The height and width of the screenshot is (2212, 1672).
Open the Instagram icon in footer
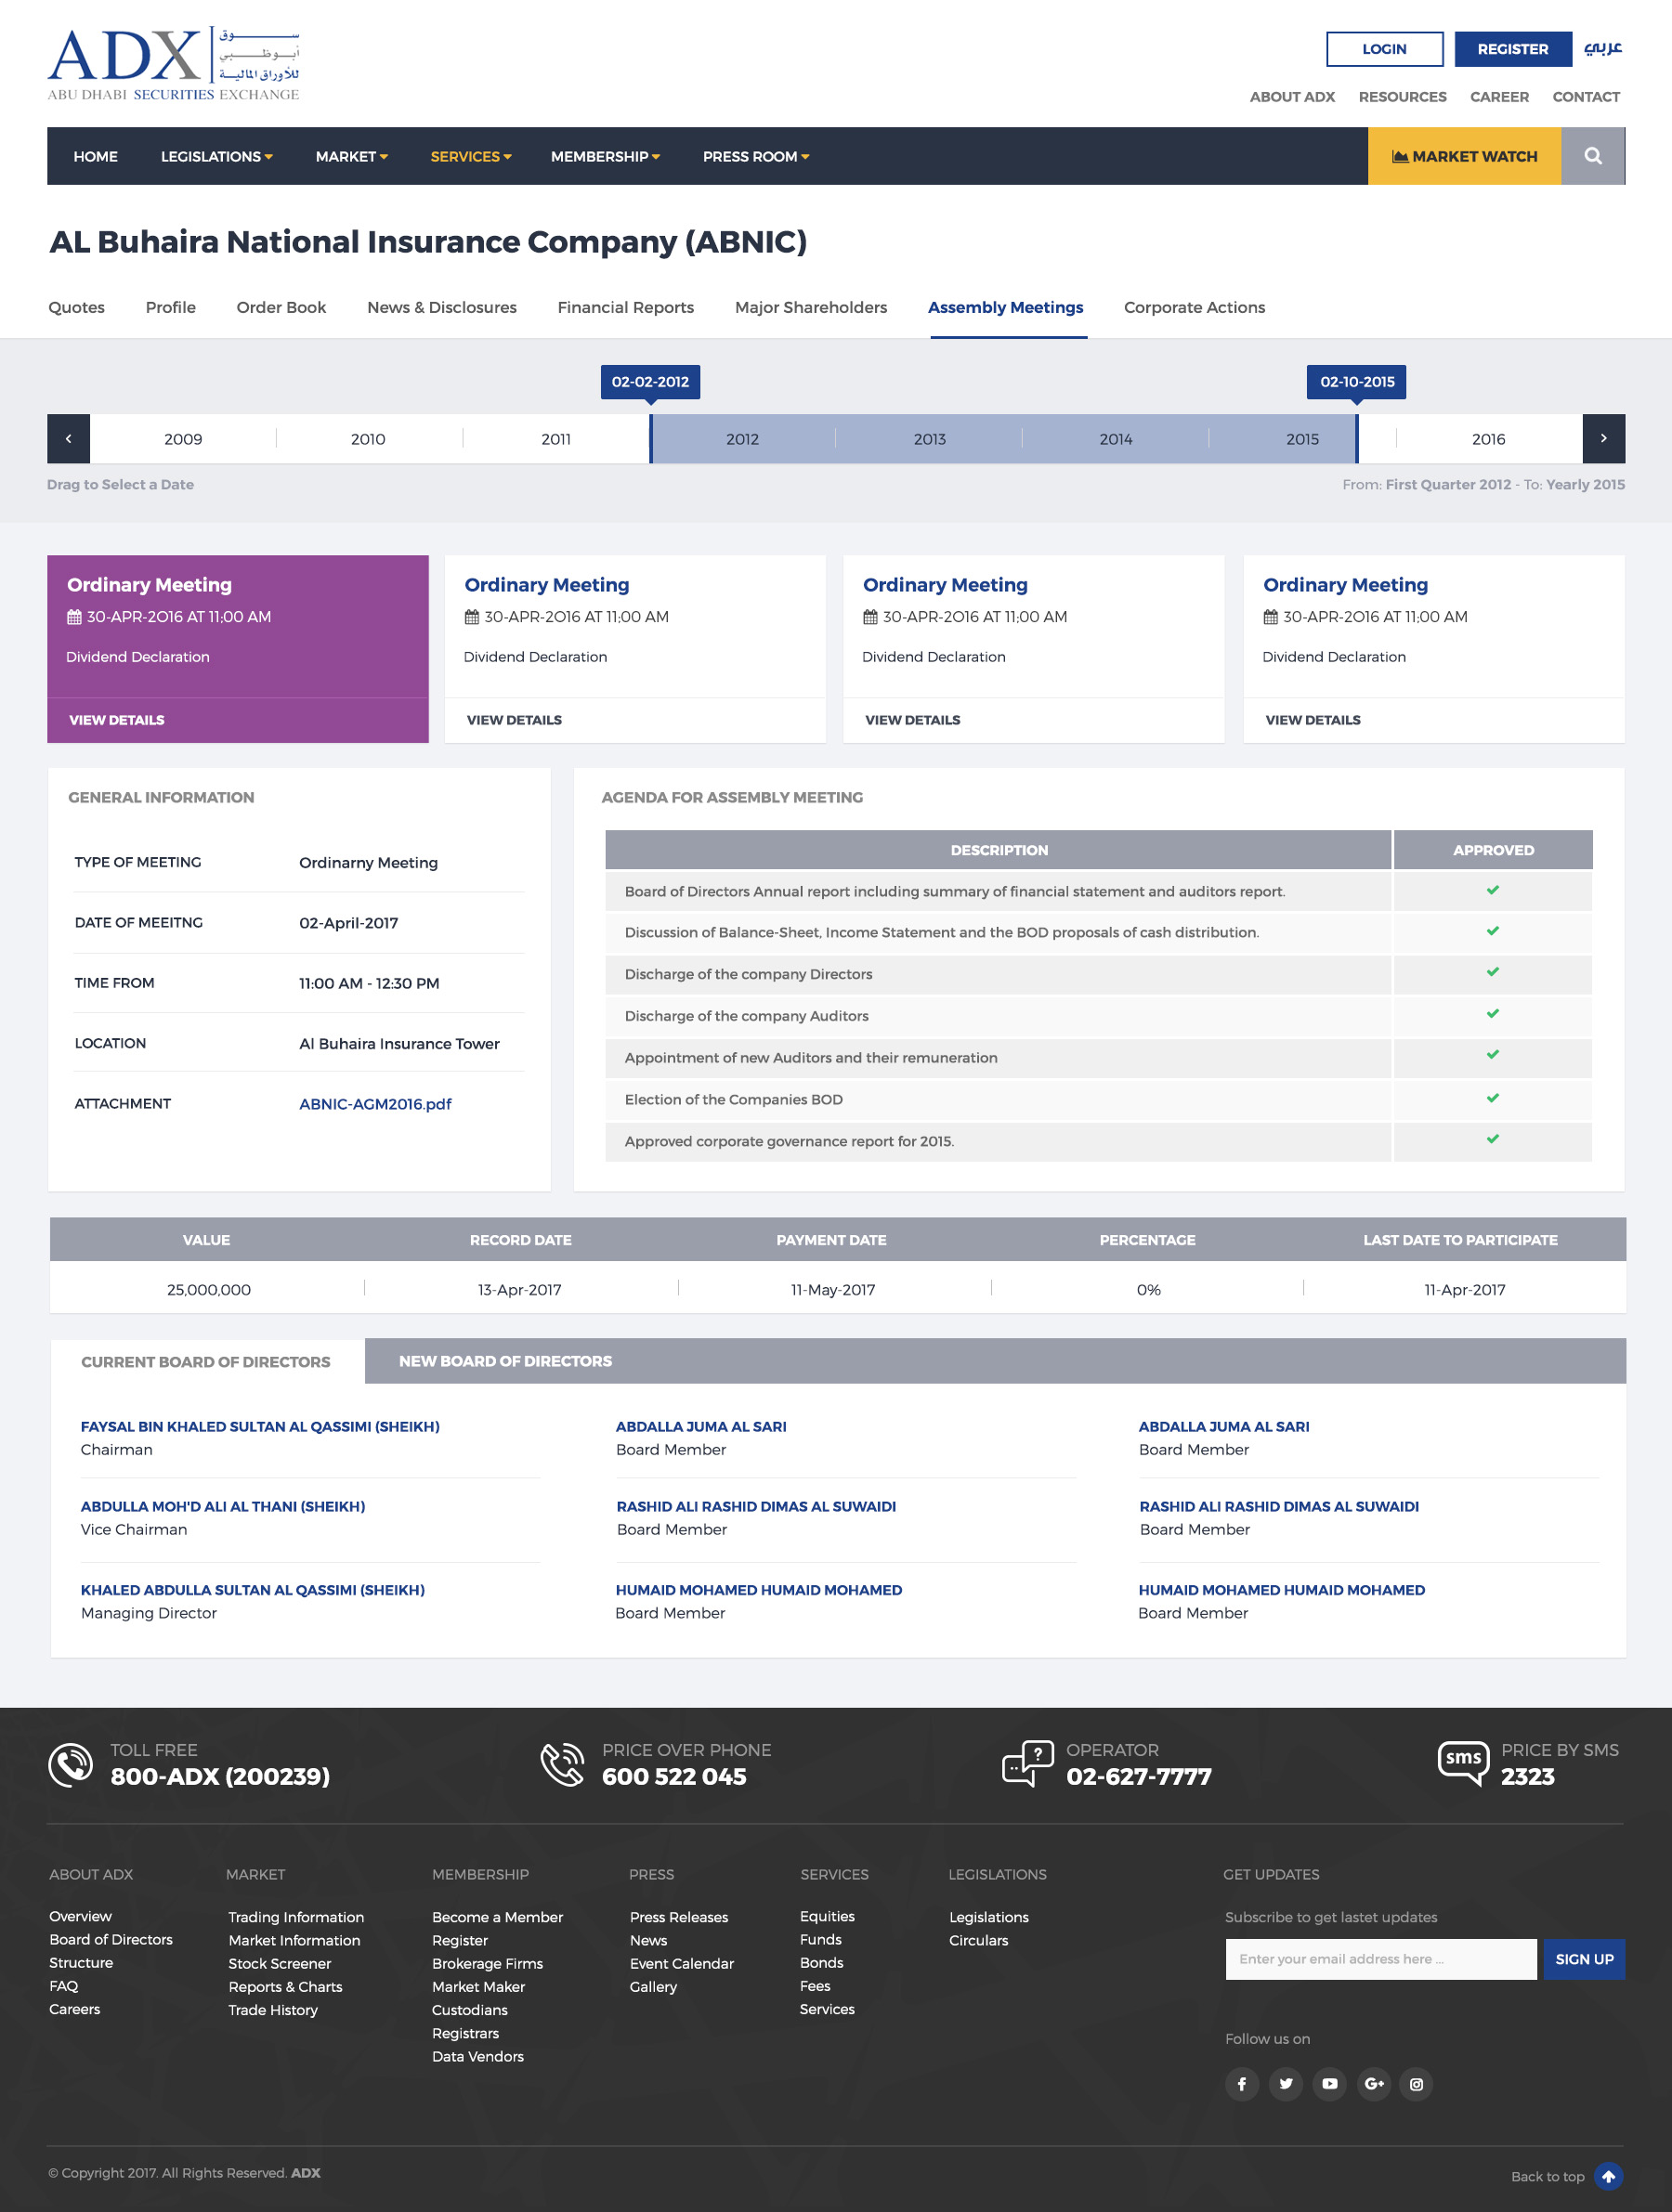tap(1416, 2084)
